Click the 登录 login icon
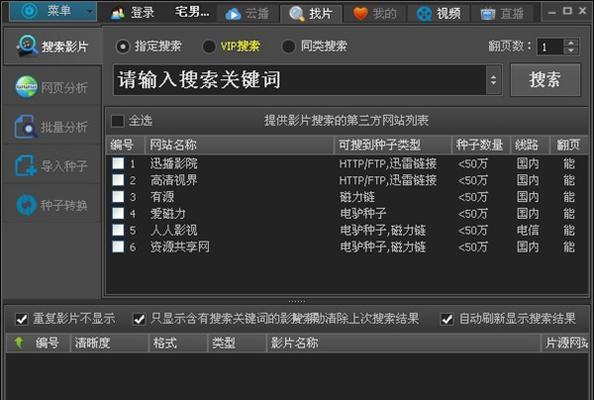This screenshot has width=594, height=400. click(x=118, y=14)
